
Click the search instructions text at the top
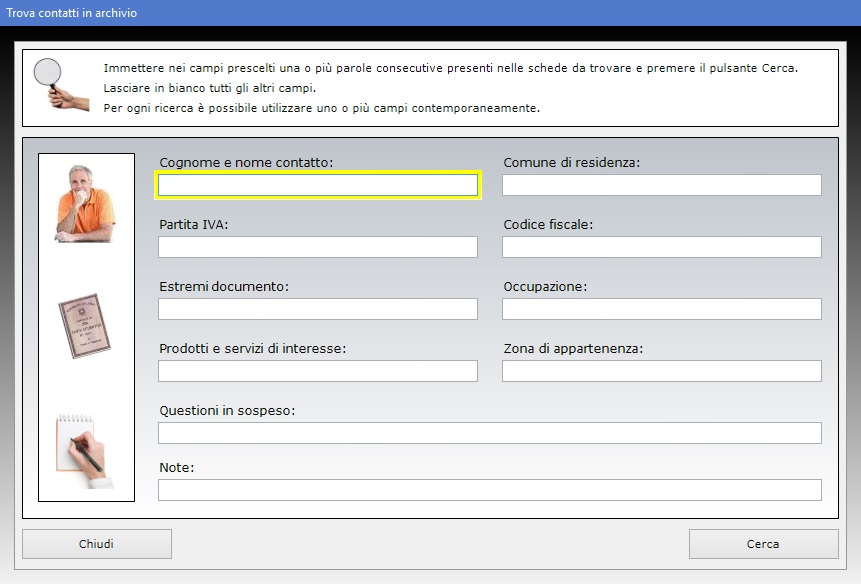point(450,88)
